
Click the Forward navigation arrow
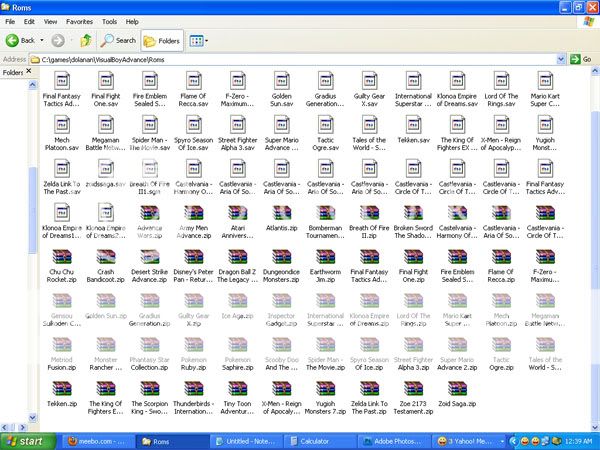coord(58,40)
